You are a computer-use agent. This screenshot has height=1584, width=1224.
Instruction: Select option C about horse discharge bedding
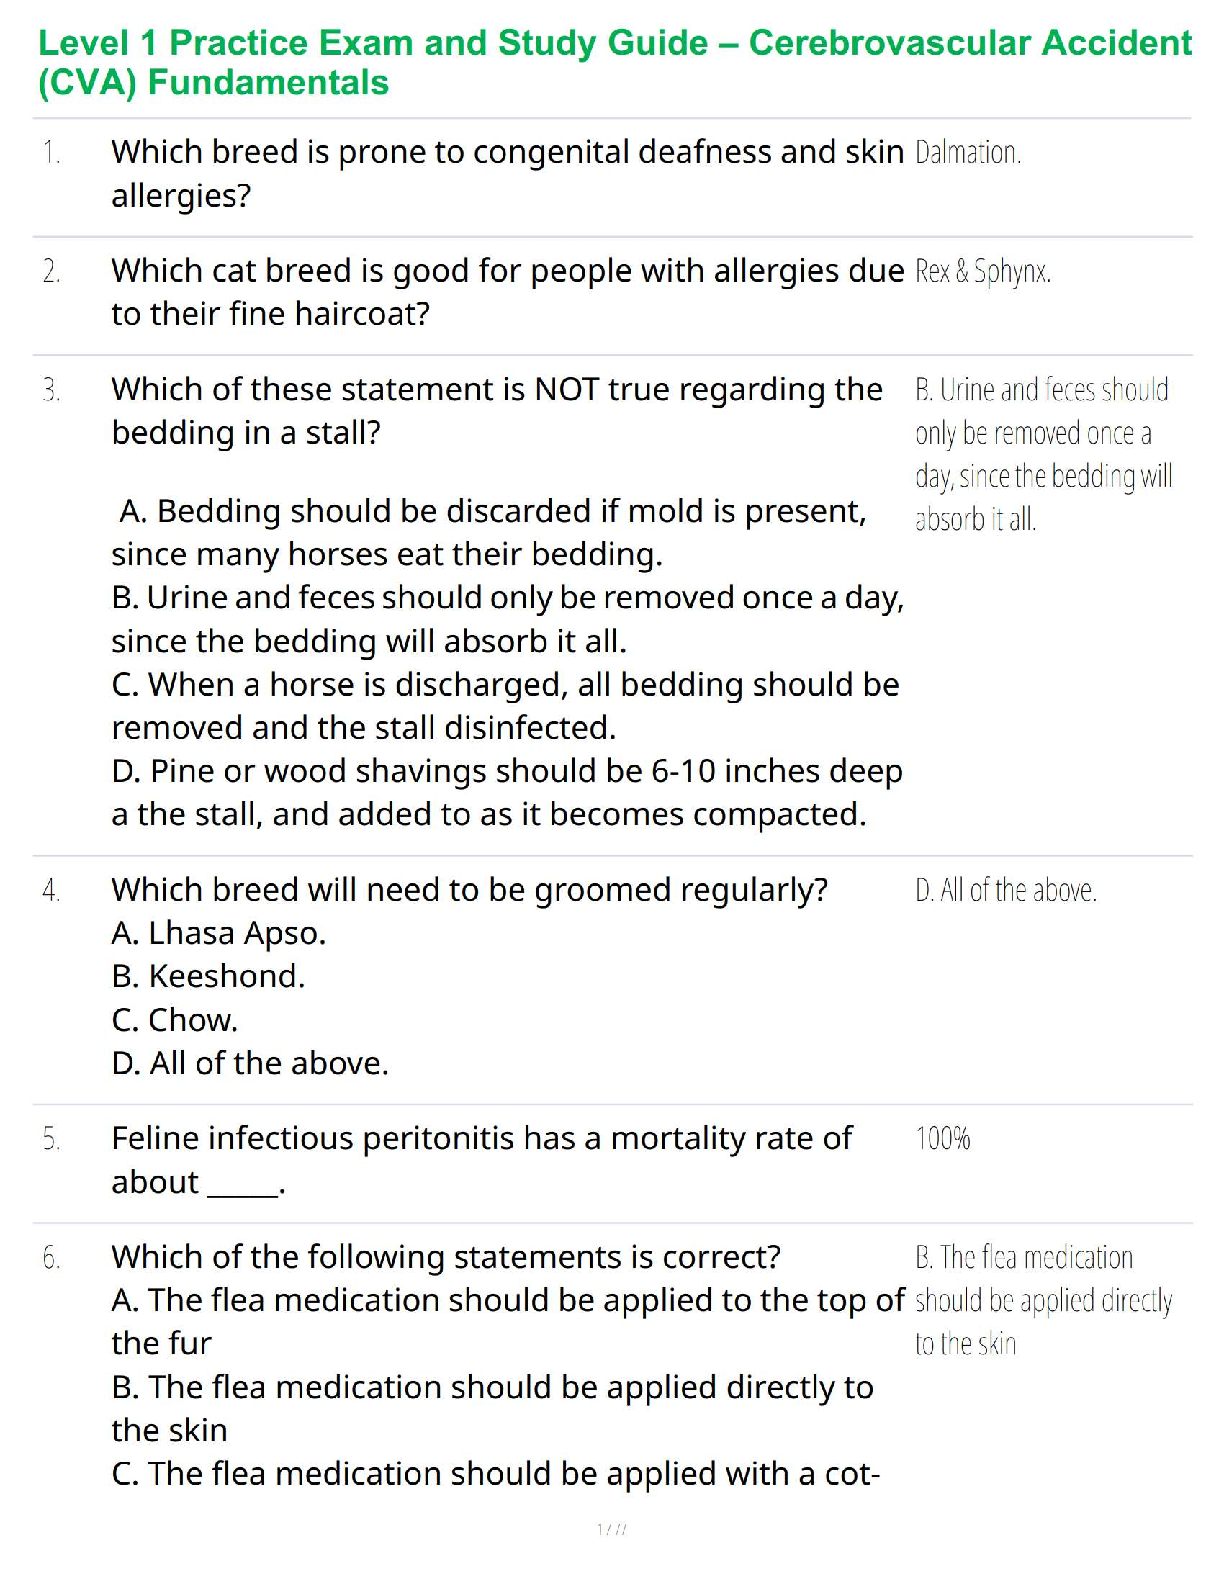(x=505, y=705)
